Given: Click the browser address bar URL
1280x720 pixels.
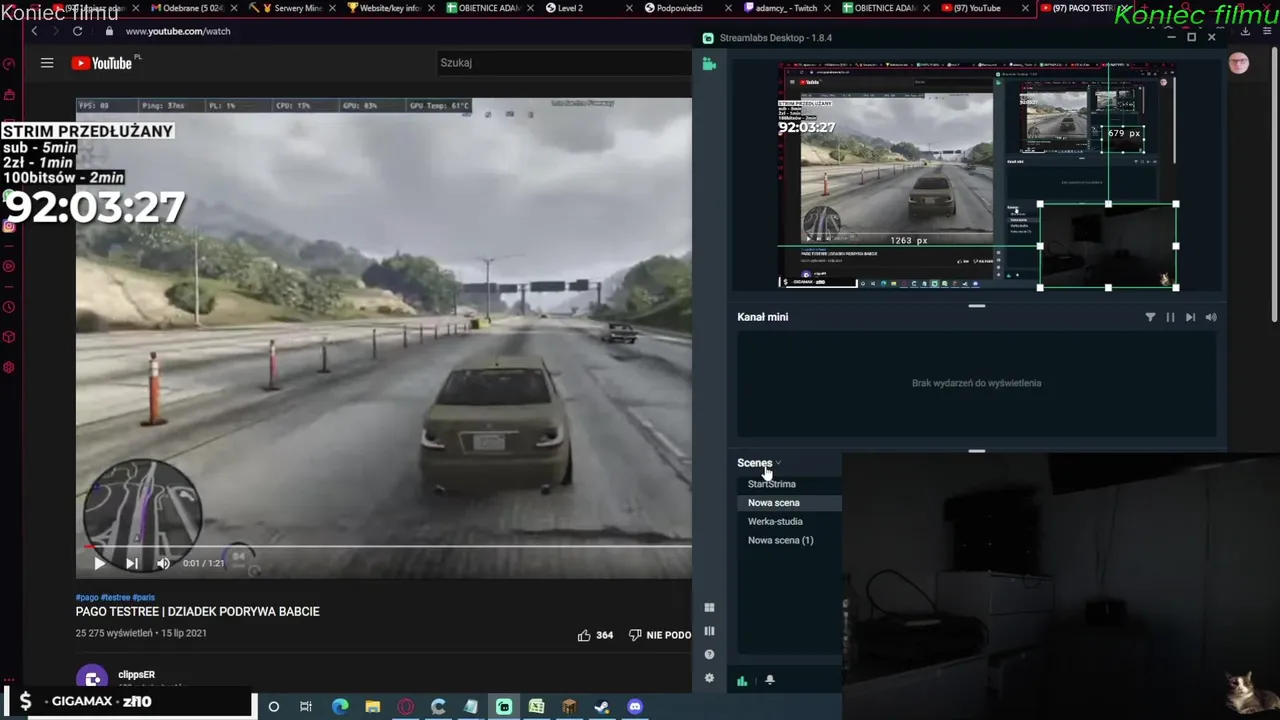Looking at the screenshot, I should pos(178,31).
